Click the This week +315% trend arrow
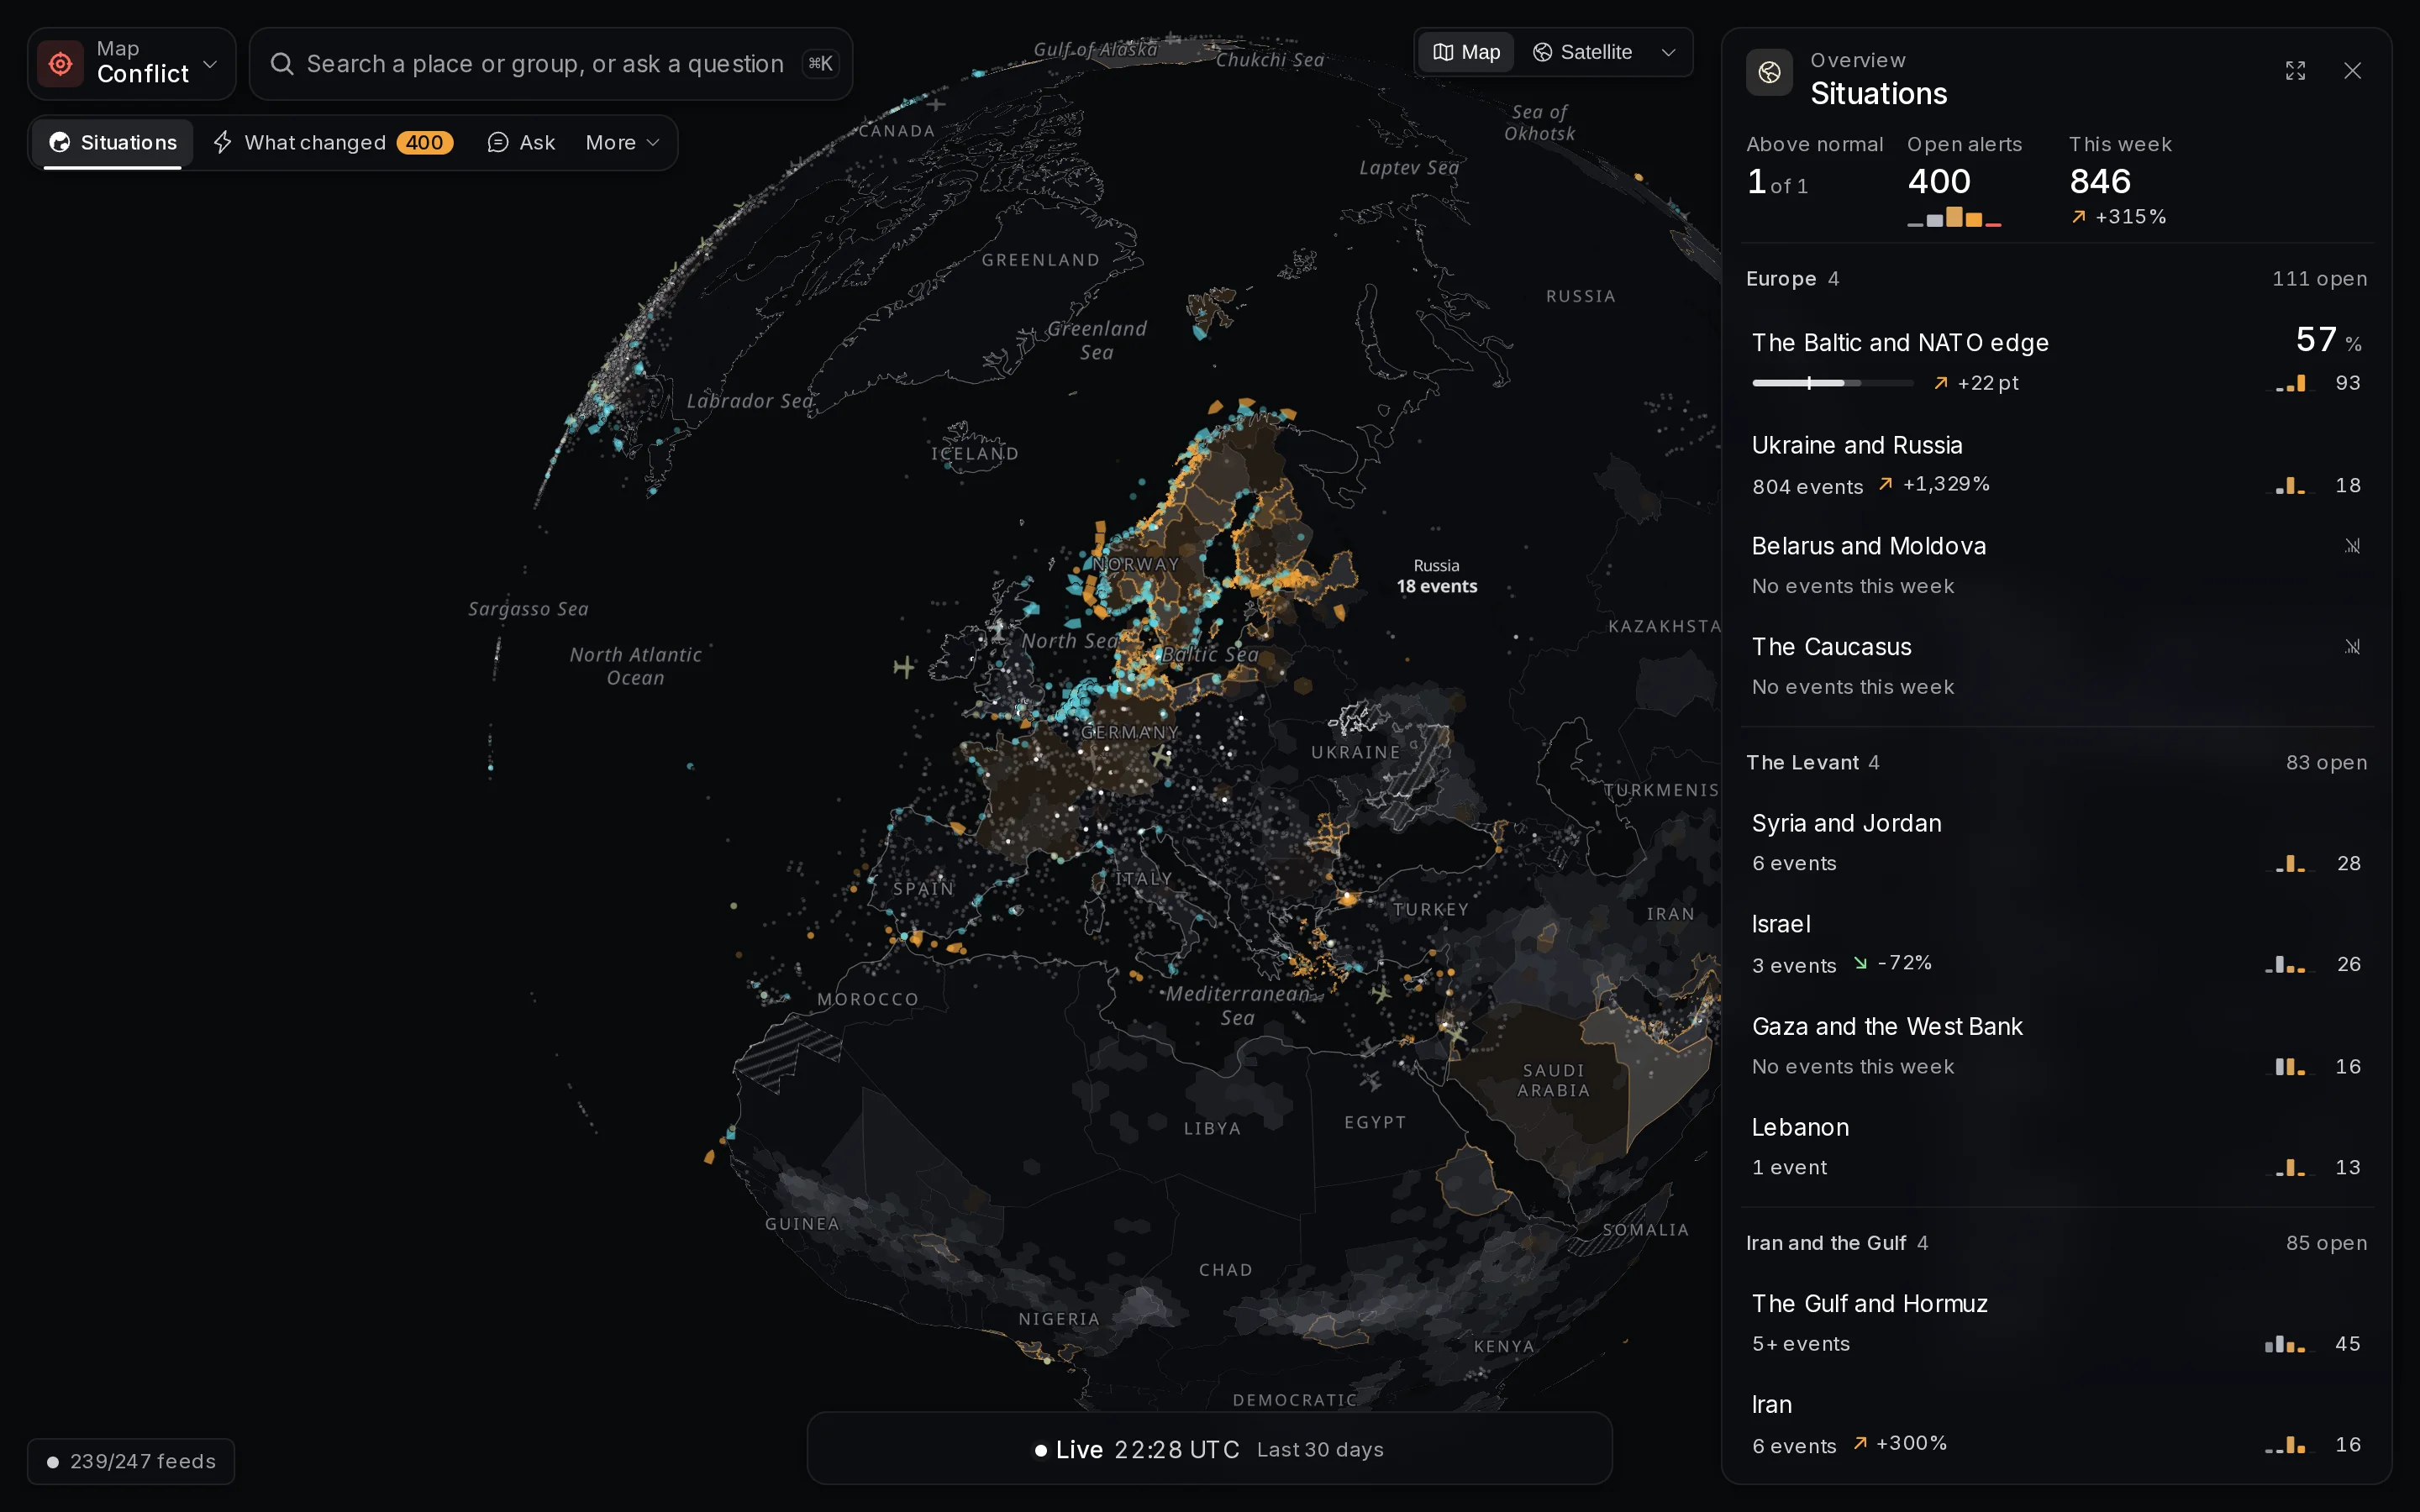Screen dimensions: 2420x1512 (x=2079, y=217)
